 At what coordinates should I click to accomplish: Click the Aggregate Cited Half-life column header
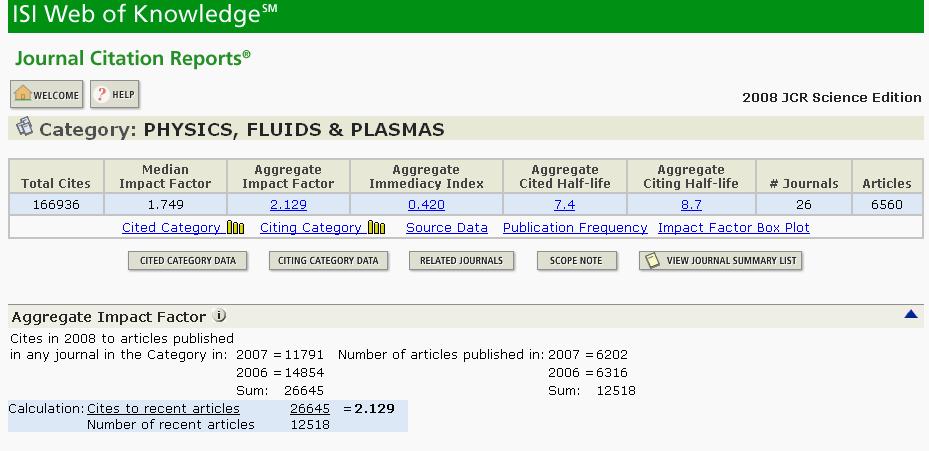tap(565, 177)
